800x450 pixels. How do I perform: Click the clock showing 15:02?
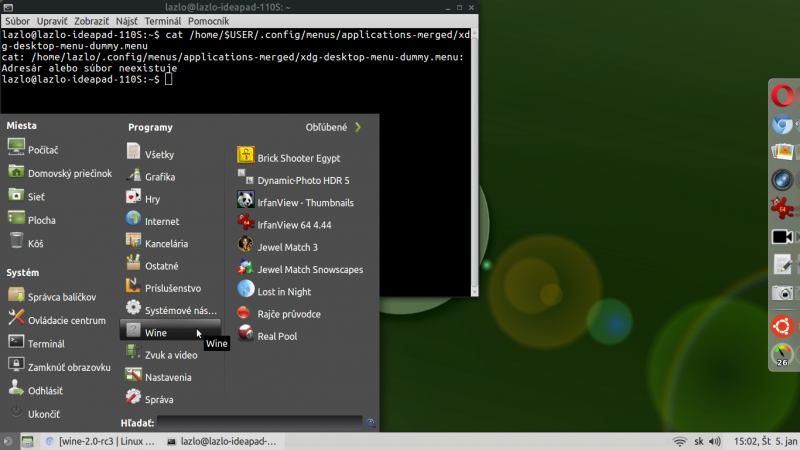pyautogui.click(x=765, y=441)
